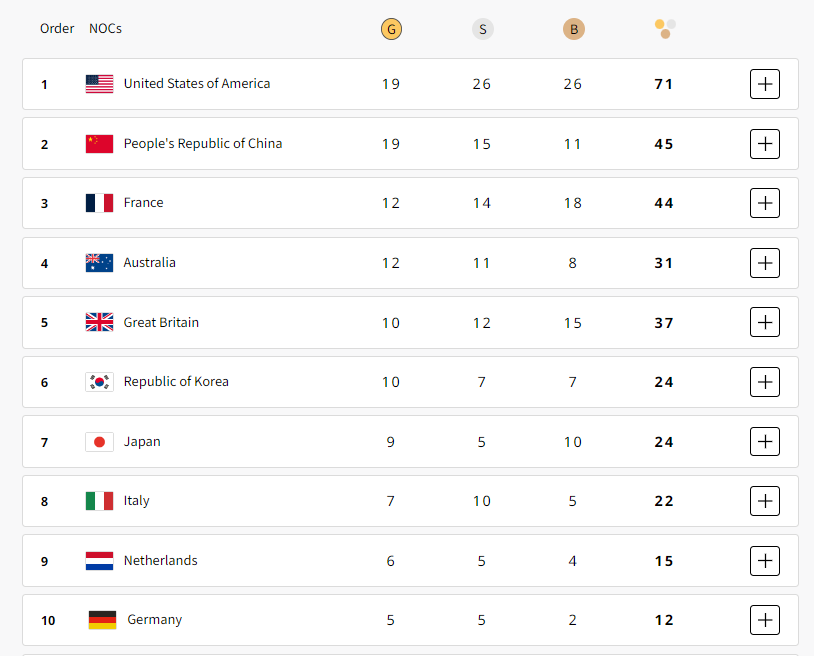Open Germany's expanded medal view

click(x=764, y=620)
